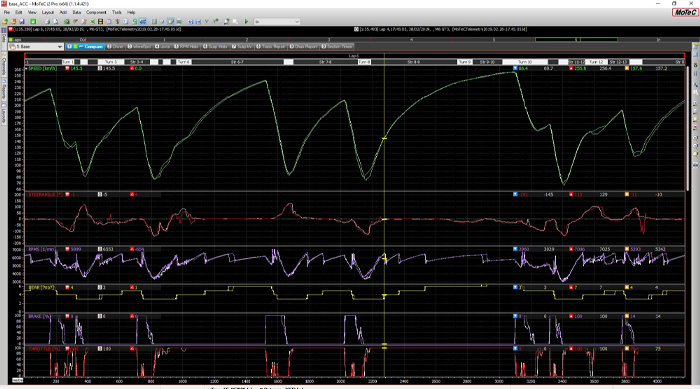Click the blue floppy save icon
The height and width of the screenshot is (389, 700).
22,21
